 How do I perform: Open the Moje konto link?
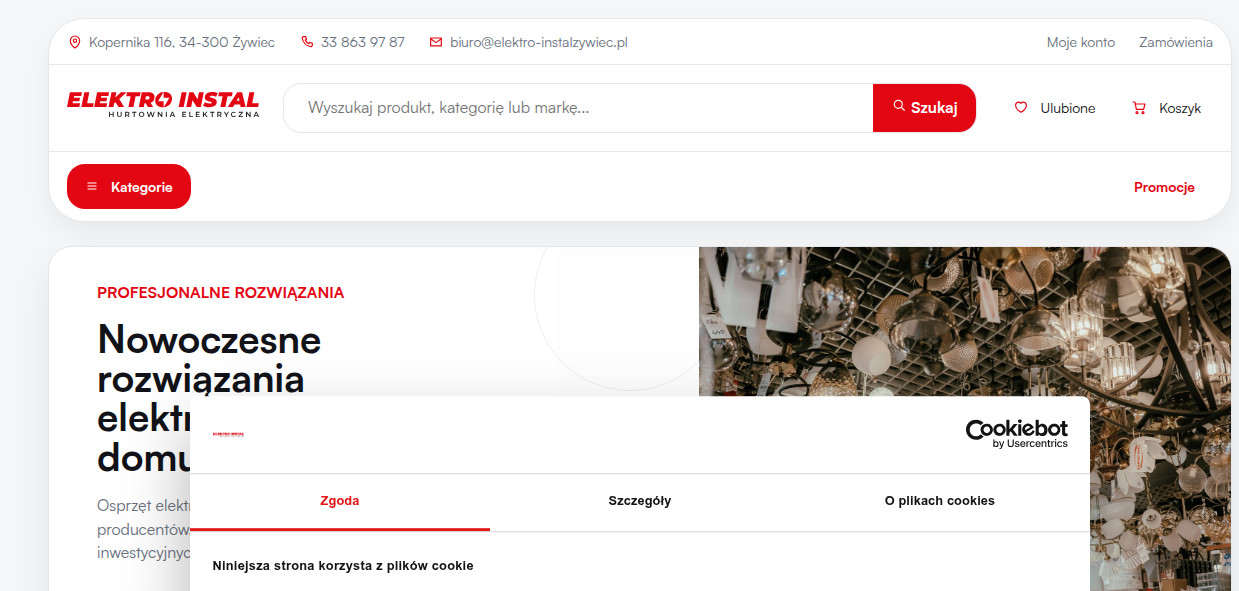[1080, 42]
